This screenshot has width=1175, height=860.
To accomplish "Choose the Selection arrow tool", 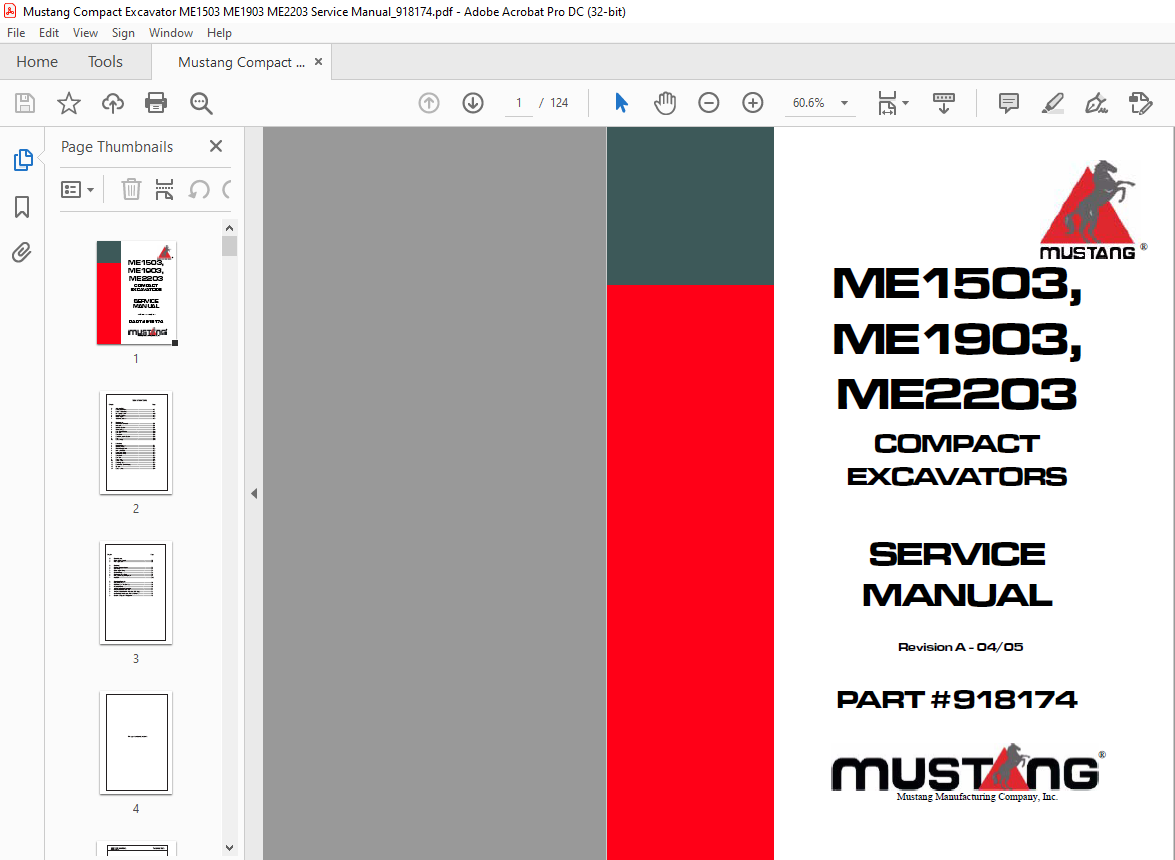I will point(621,103).
